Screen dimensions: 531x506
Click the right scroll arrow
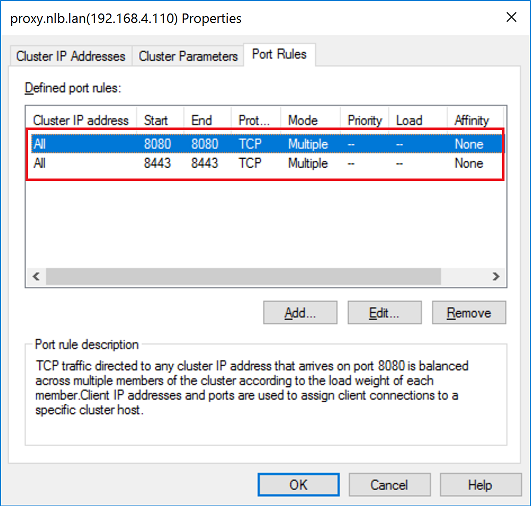click(x=496, y=276)
